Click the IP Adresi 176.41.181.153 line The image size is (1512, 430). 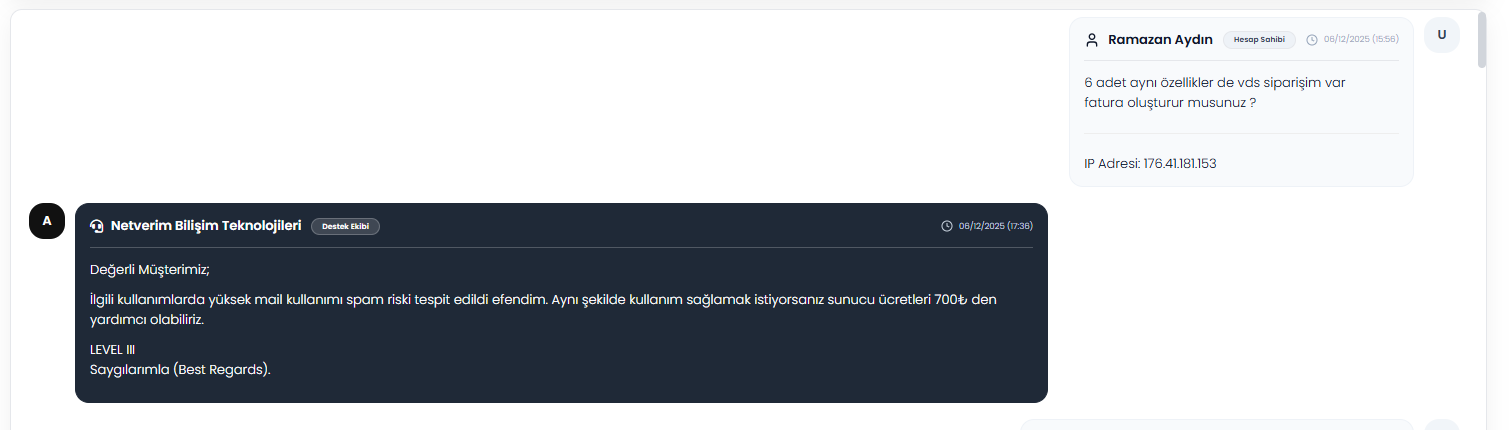(x=1150, y=163)
